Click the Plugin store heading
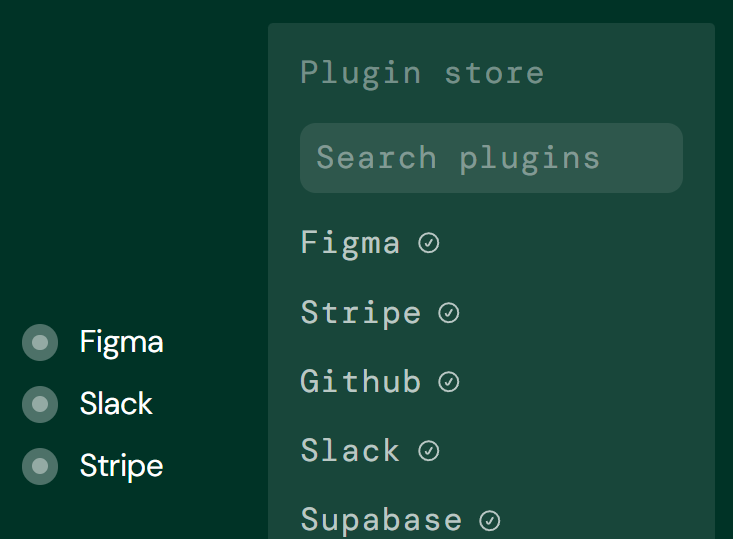 [x=422, y=73]
